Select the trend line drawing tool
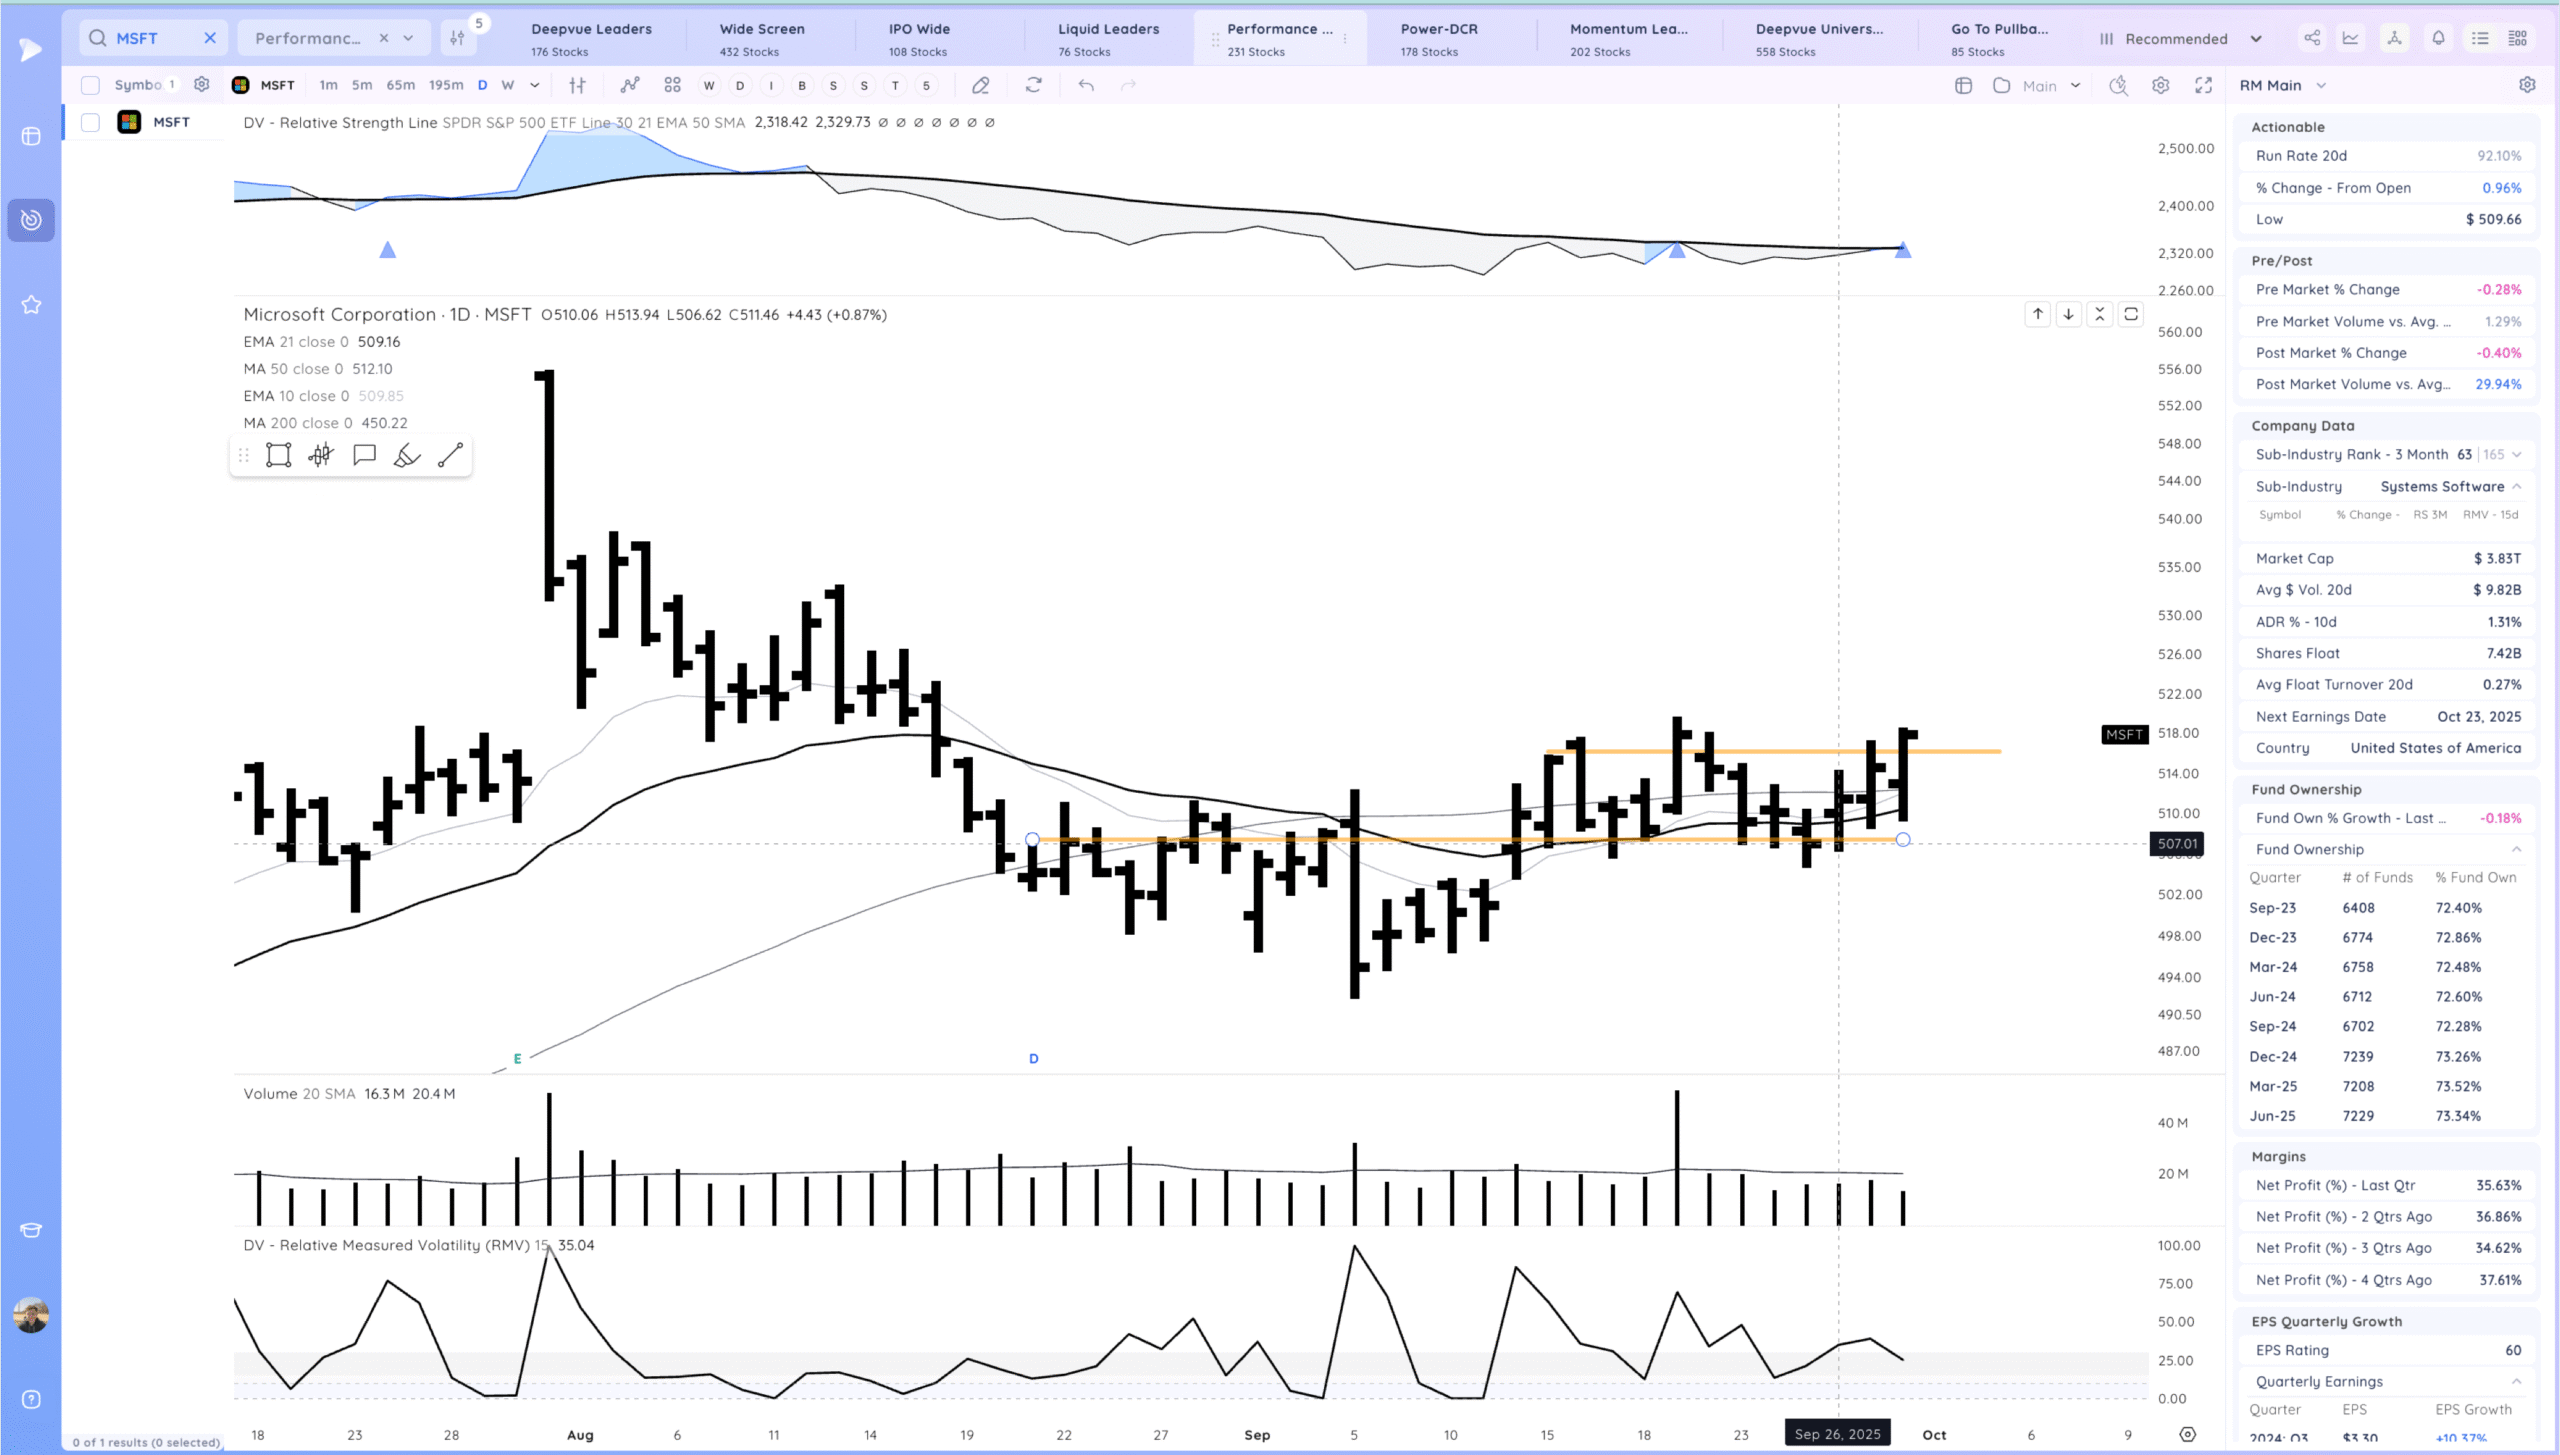2560x1455 pixels. (450, 455)
